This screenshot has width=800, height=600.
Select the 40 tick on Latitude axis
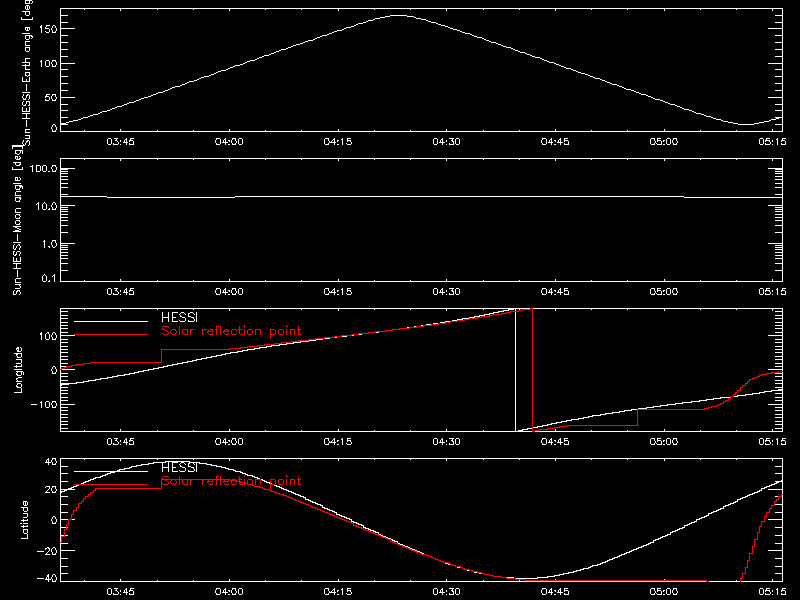tap(51, 462)
